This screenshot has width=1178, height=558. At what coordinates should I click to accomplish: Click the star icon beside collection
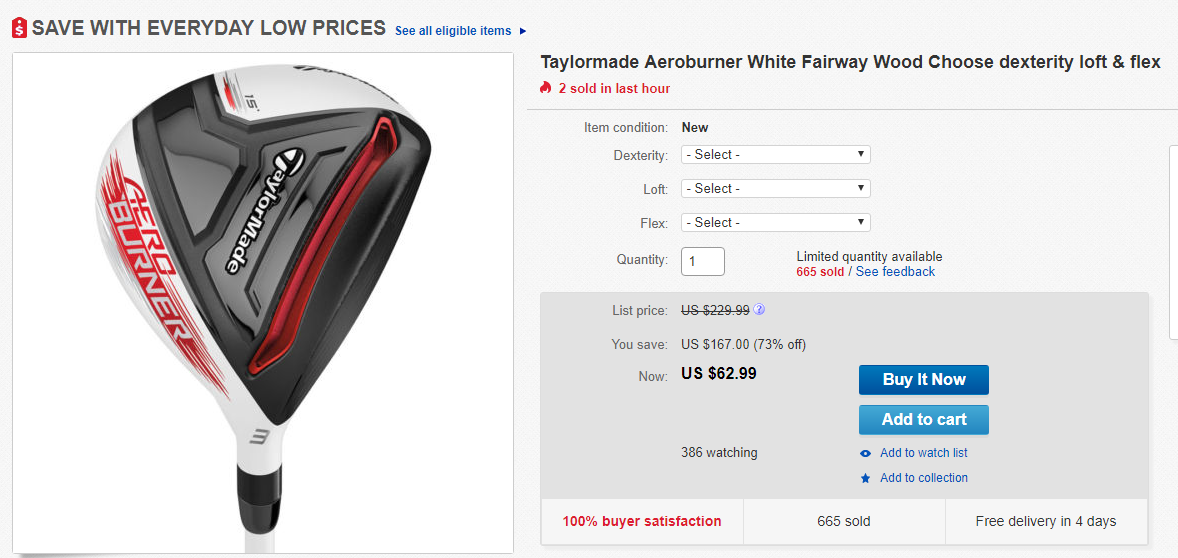866,478
